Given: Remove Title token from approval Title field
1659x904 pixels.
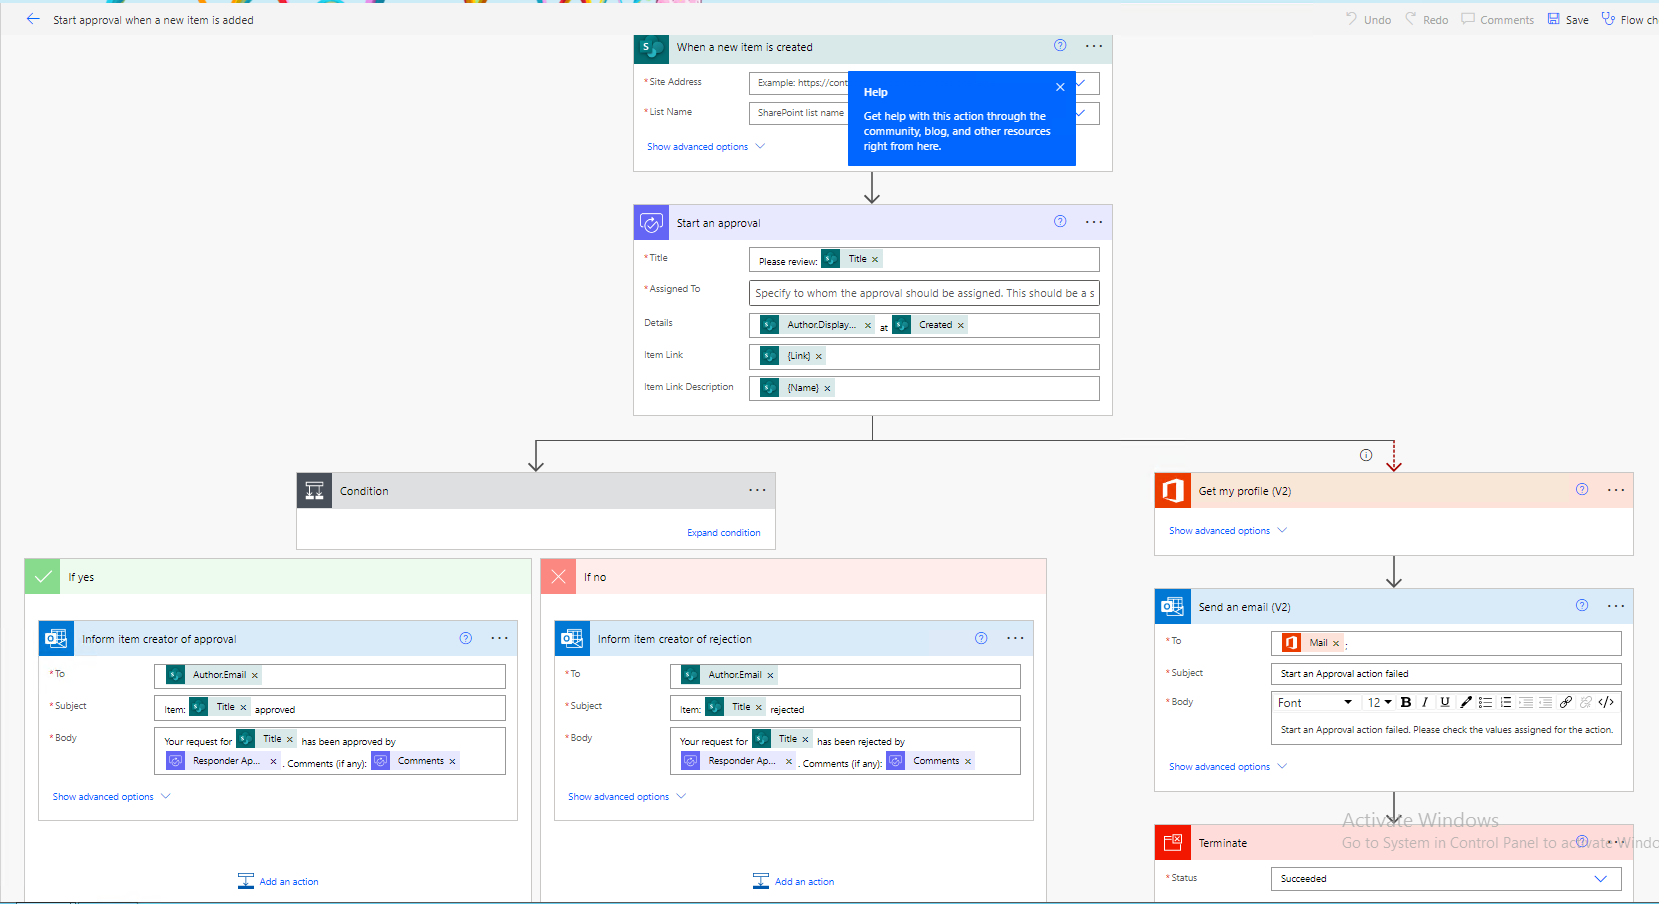Looking at the screenshot, I should 875,260.
